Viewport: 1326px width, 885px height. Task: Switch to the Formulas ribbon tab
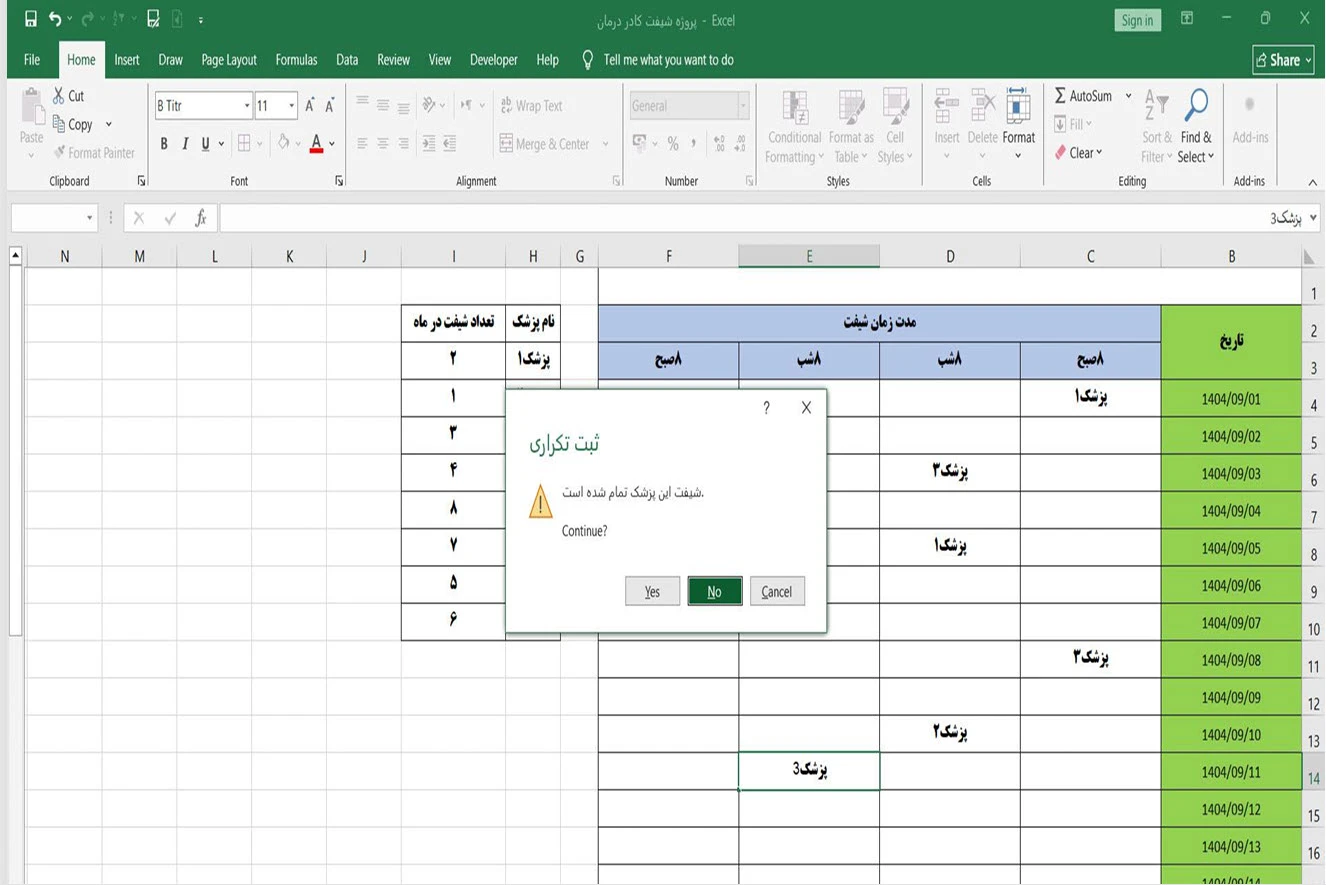point(296,60)
